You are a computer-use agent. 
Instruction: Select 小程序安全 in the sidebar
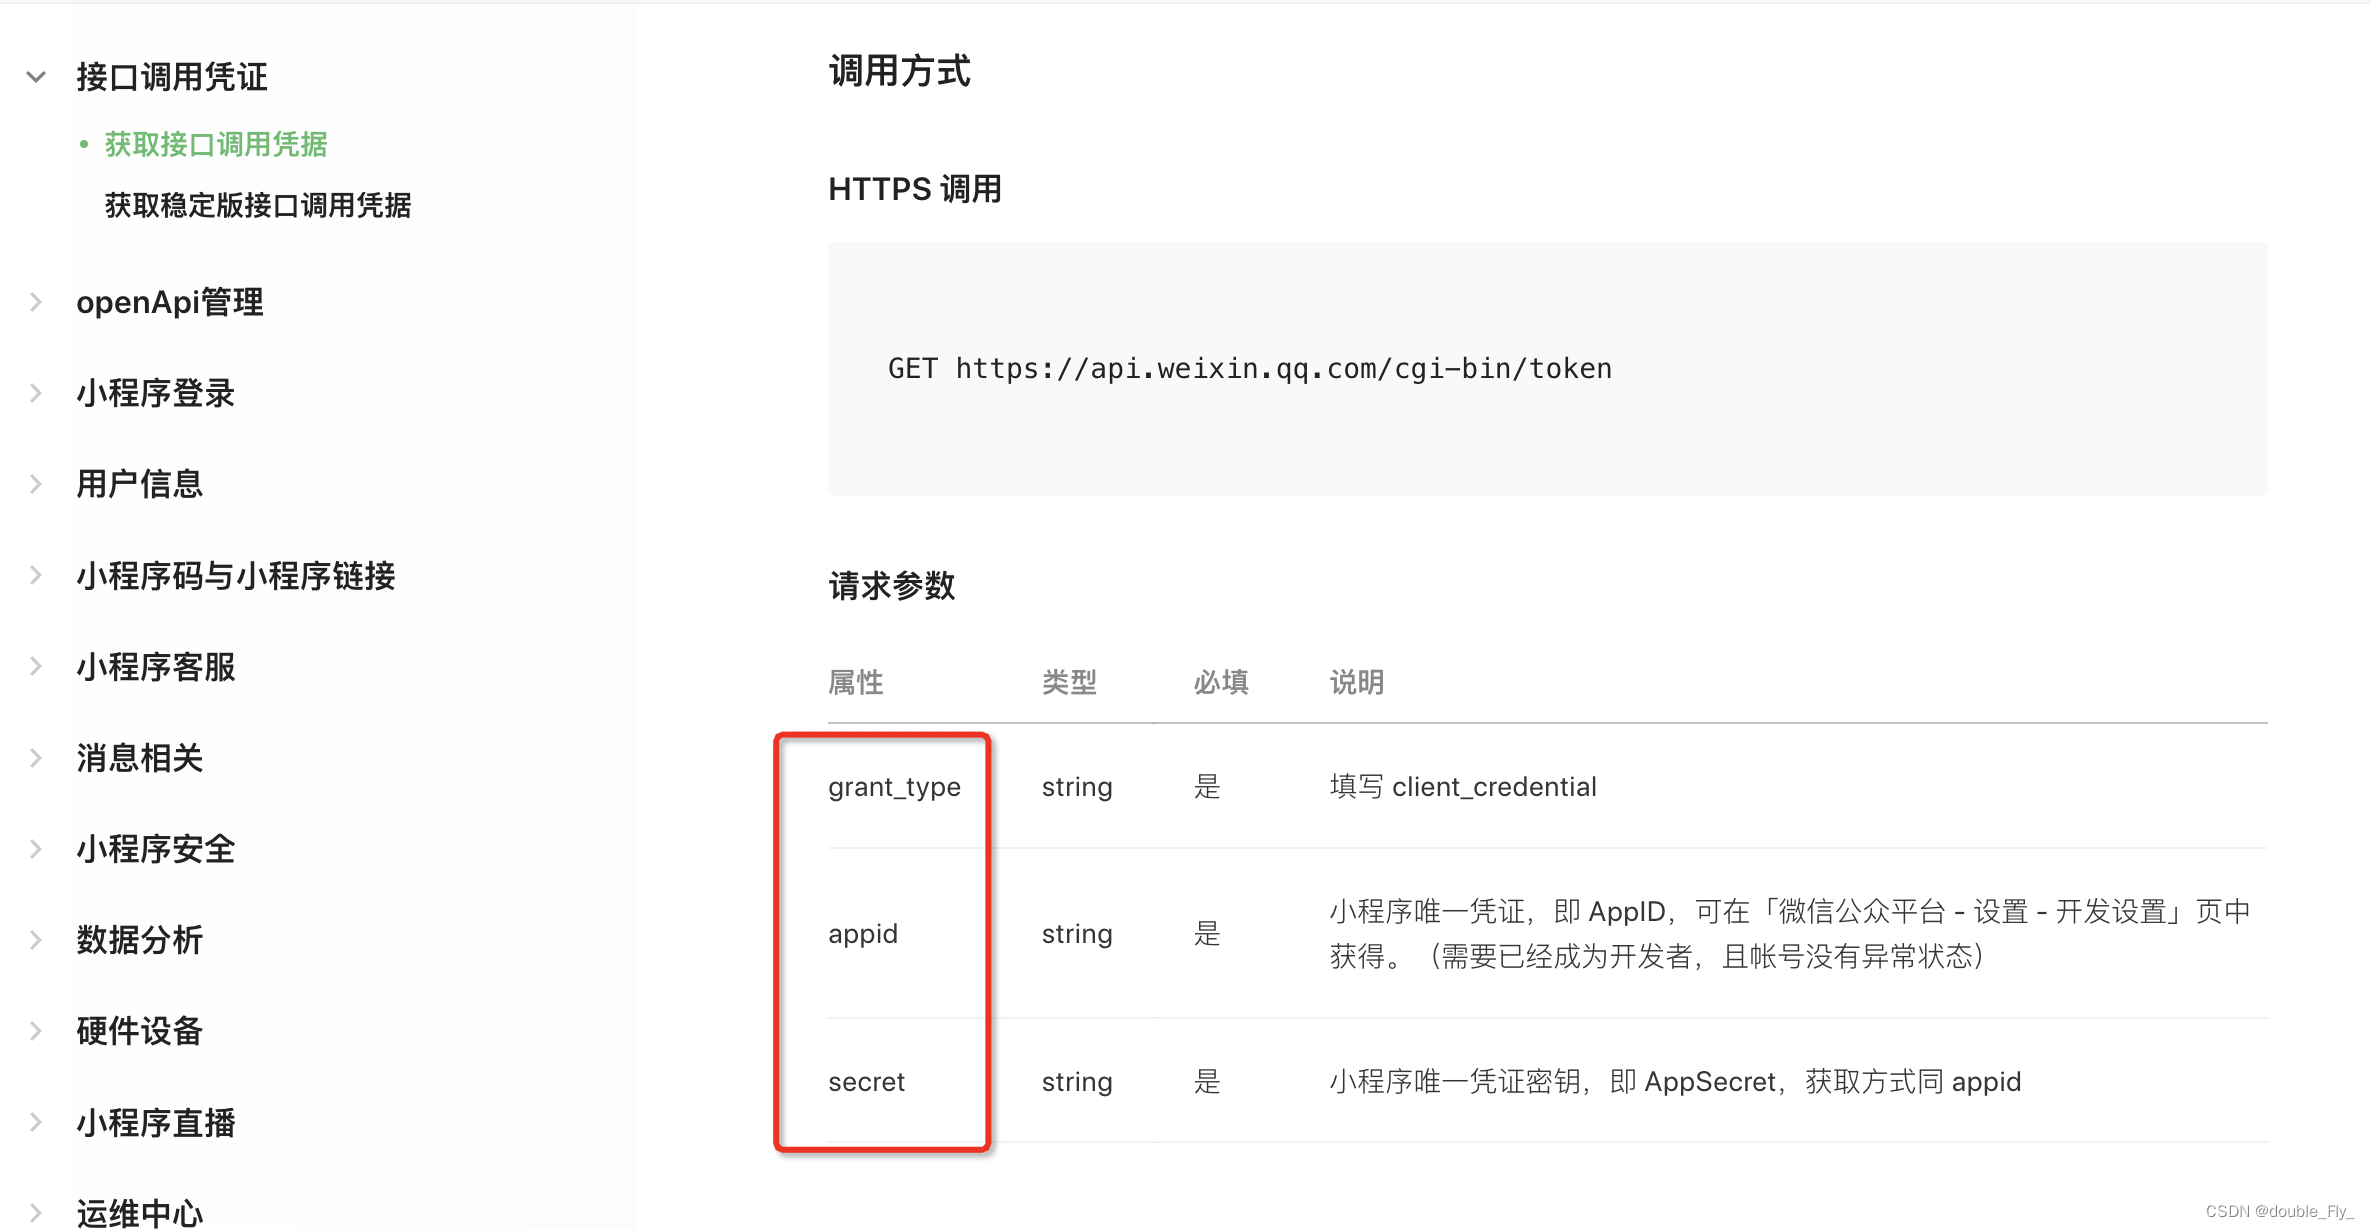tap(156, 849)
